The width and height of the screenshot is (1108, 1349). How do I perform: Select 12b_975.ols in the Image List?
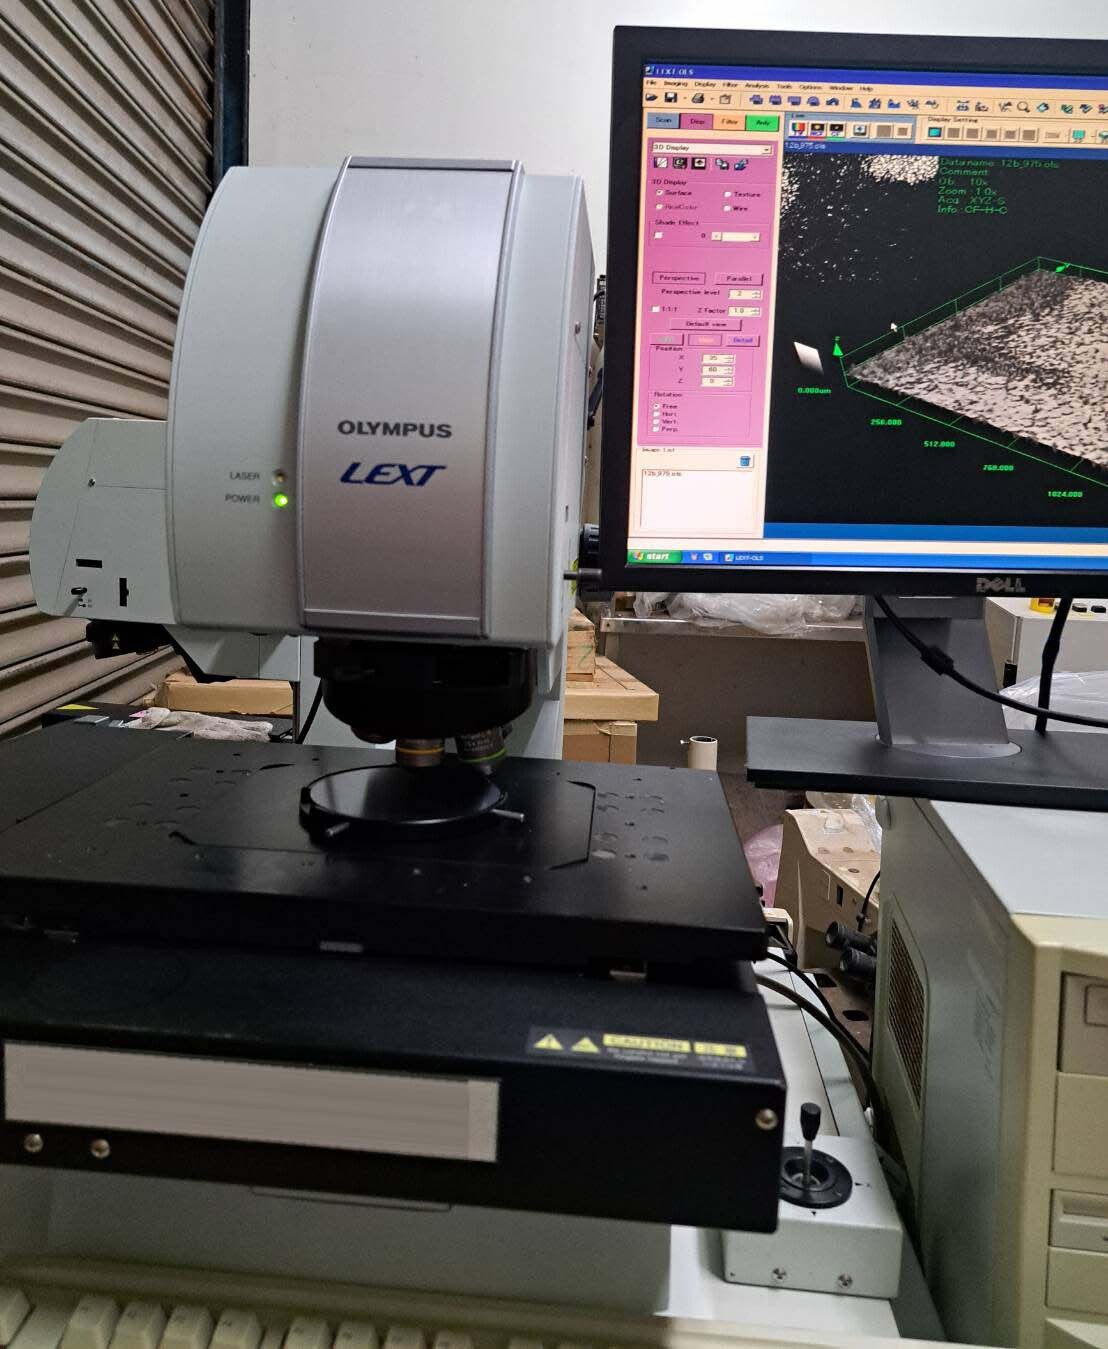[x=661, y=473]
